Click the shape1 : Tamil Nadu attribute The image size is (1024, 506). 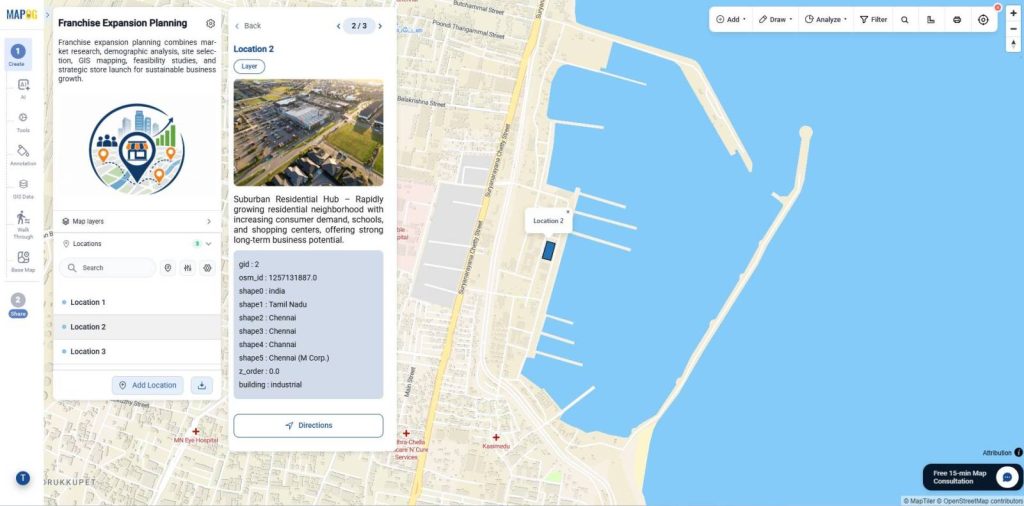(x=272, y=304)
